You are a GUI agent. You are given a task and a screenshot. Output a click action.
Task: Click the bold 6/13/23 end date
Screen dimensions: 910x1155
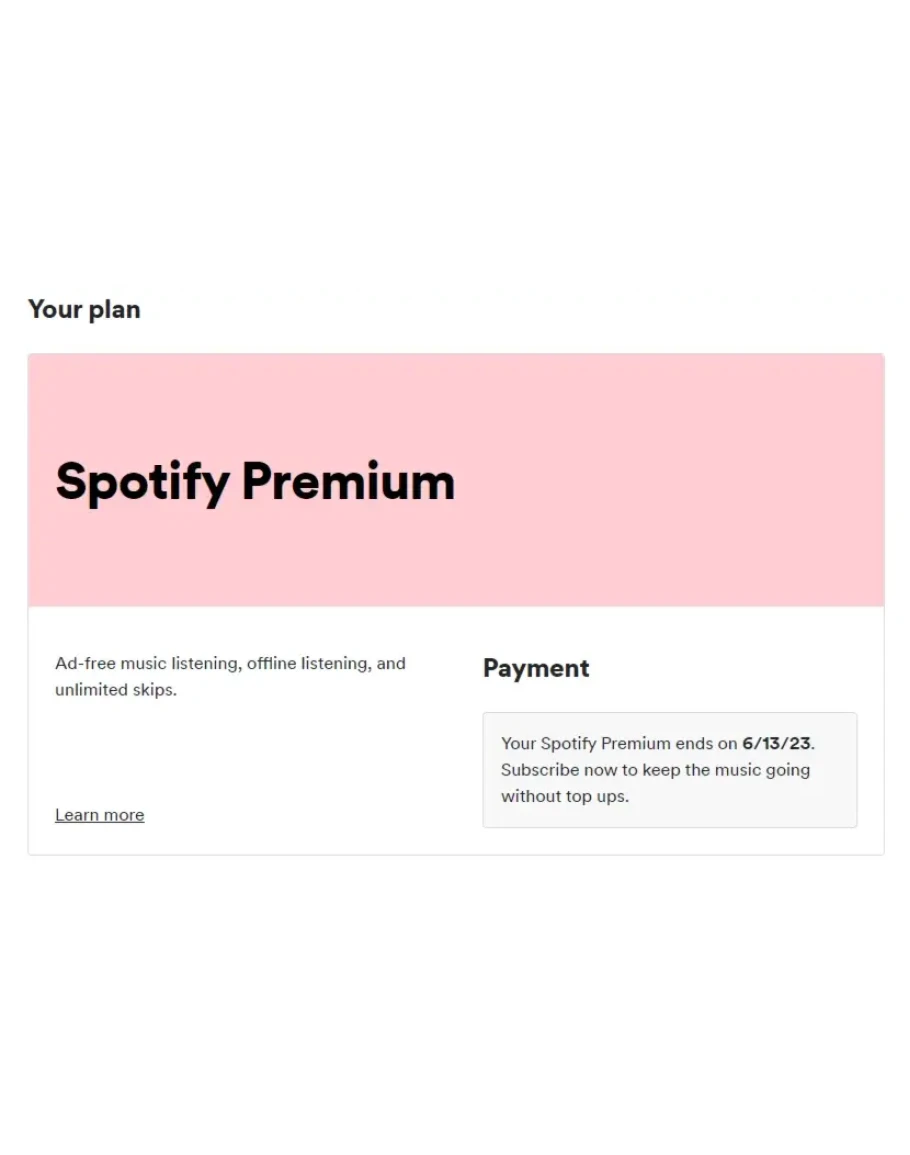coord(777,743)
